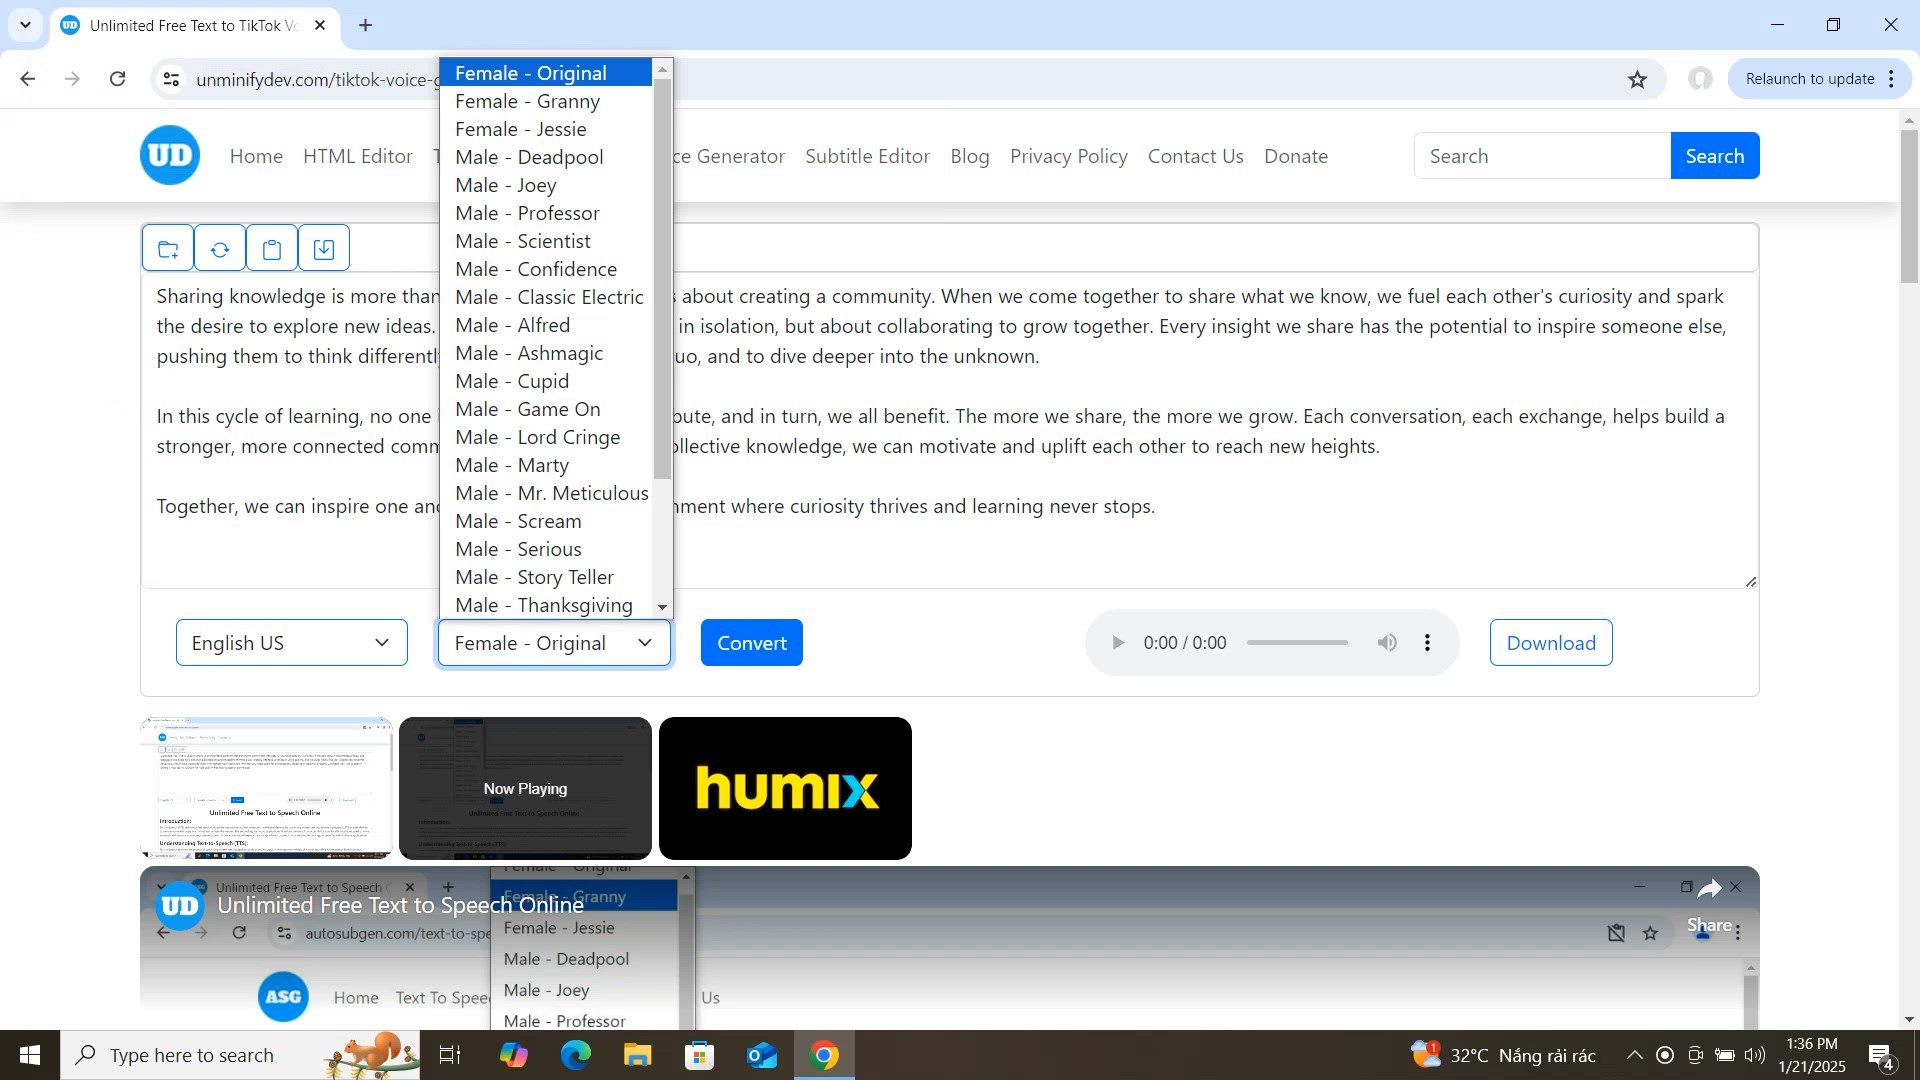Click the site Search input field
Viewport: 1920px width, 1080px height.
click(1542, 156)
